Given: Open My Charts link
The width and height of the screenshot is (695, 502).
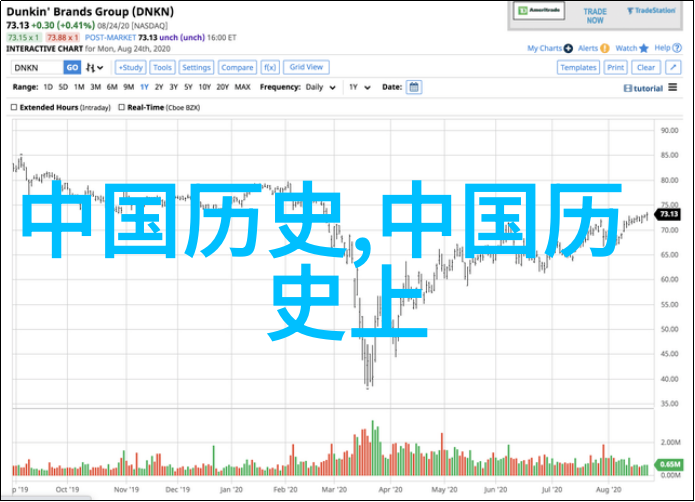Looking at the screenshot, I should click(544, 48).
